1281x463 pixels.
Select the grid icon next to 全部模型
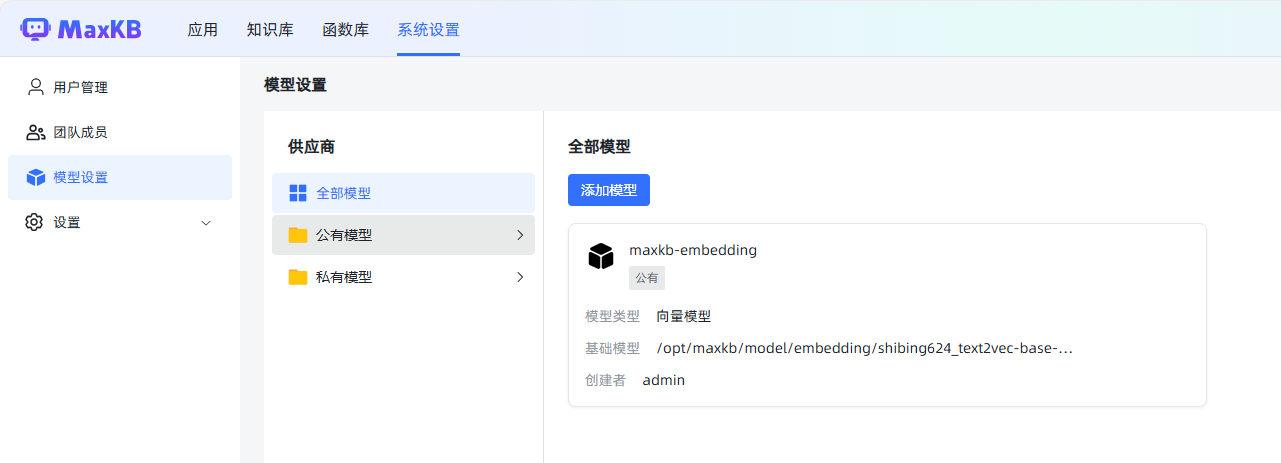coord(298,193)
